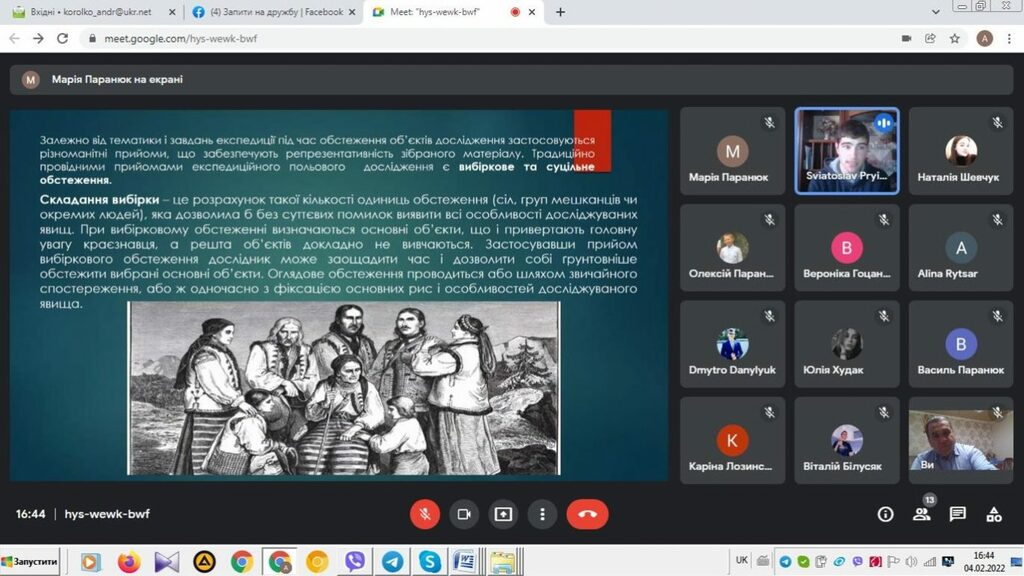Unmute the microphone in call controls

tap(424, 514)
